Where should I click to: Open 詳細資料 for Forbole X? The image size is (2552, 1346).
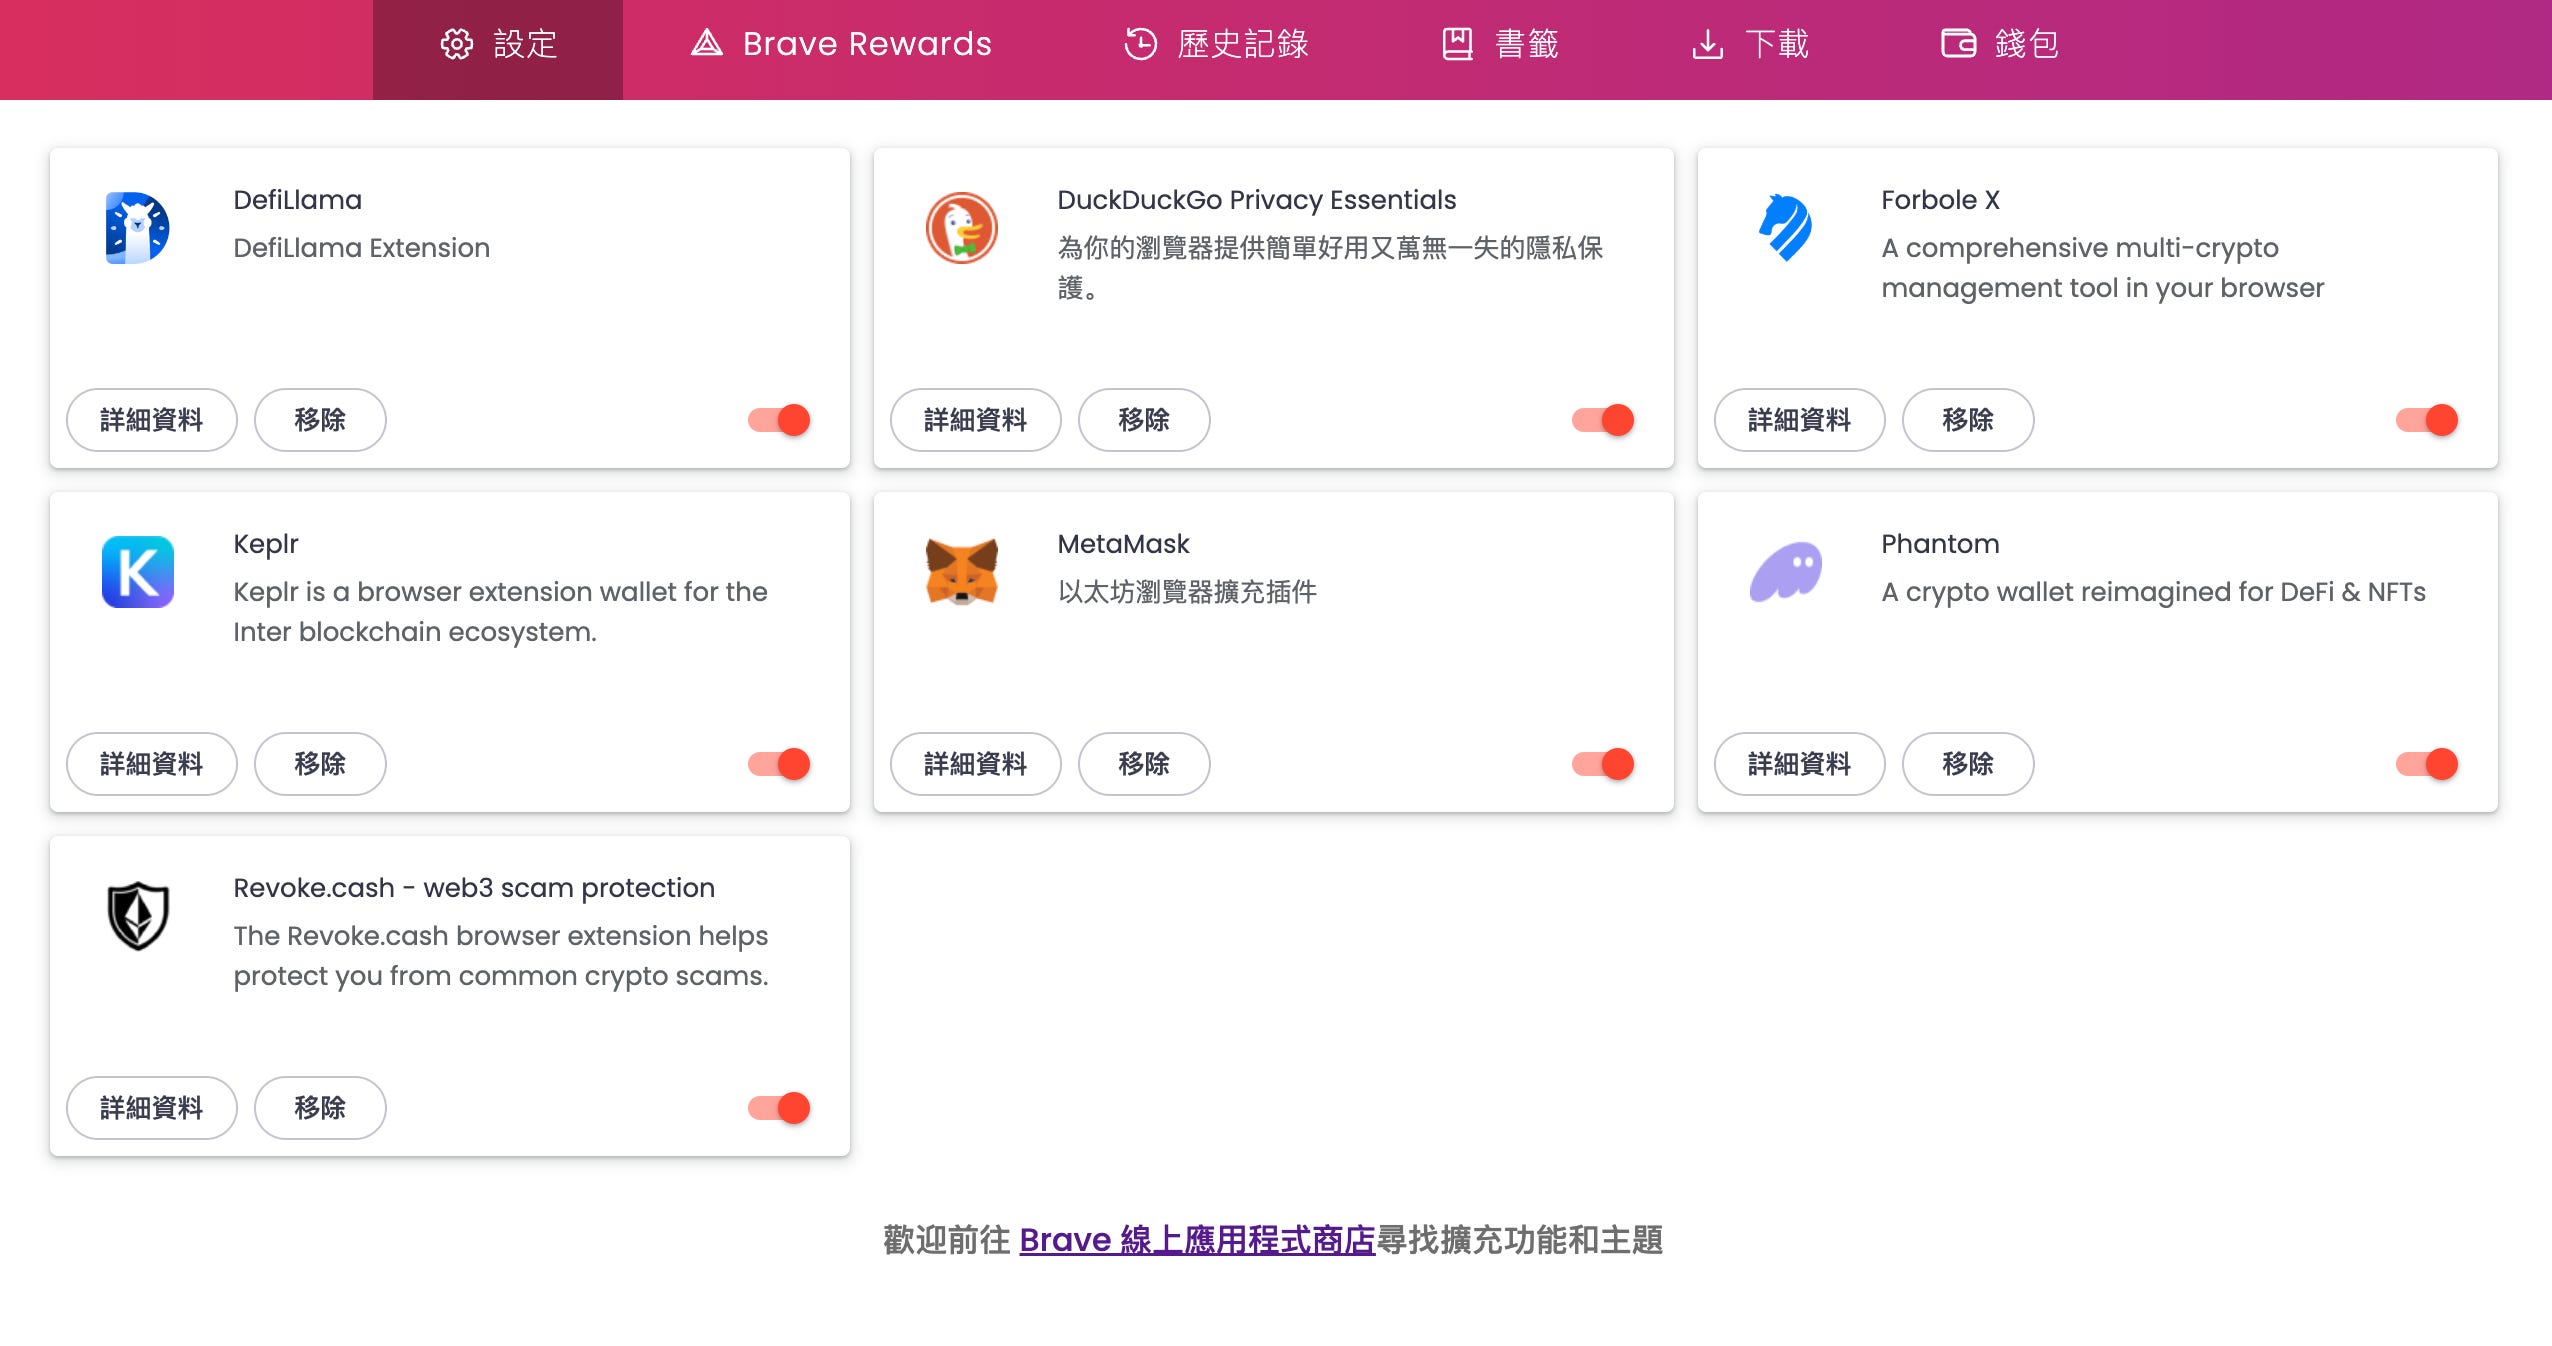point(1799,420)
